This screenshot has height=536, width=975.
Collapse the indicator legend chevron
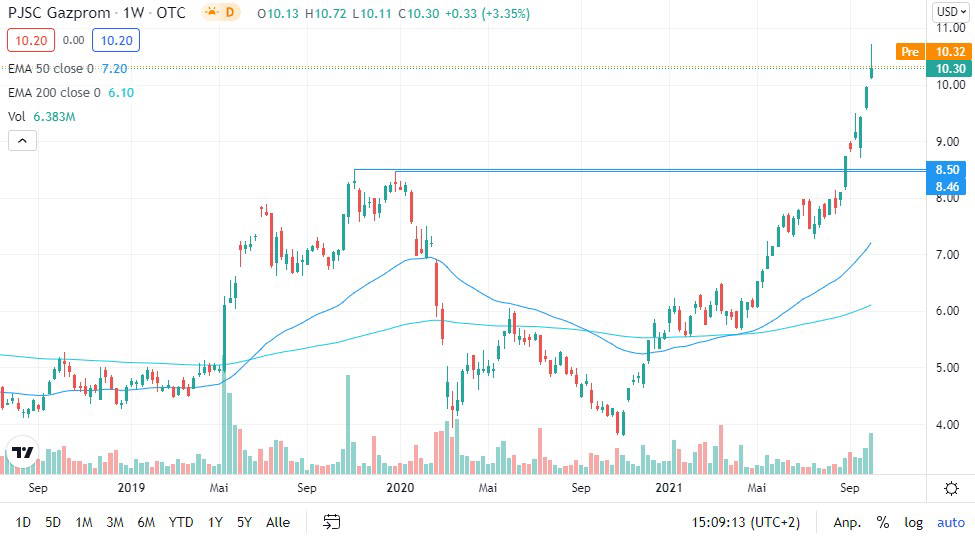pos(22,141)
